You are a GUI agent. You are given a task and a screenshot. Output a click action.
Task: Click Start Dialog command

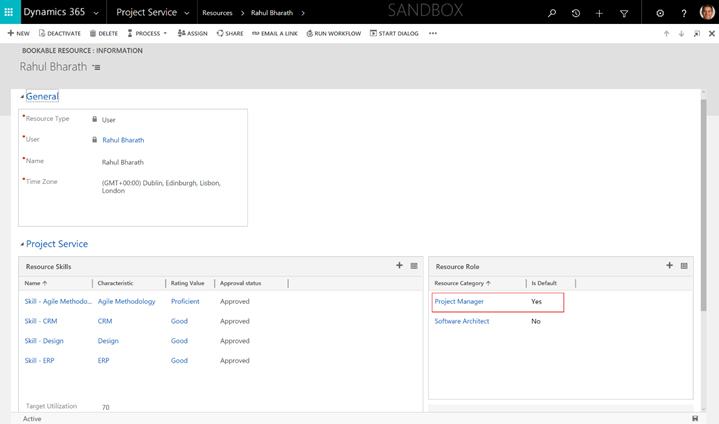pyautogui.click(x=394, y=33)
